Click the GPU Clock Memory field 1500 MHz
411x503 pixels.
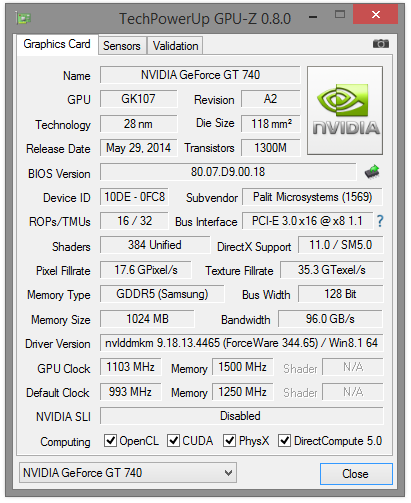(243, 367)
